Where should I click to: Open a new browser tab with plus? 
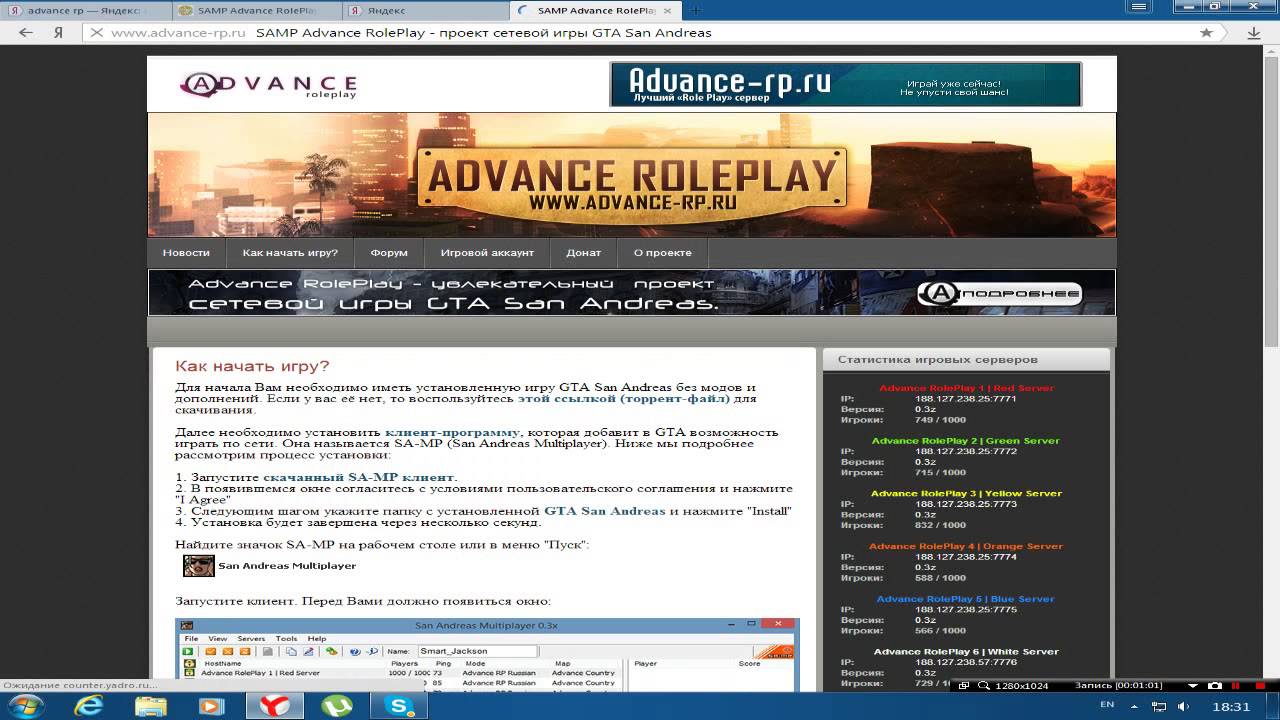pyautogui.click(x=696, y=10)
